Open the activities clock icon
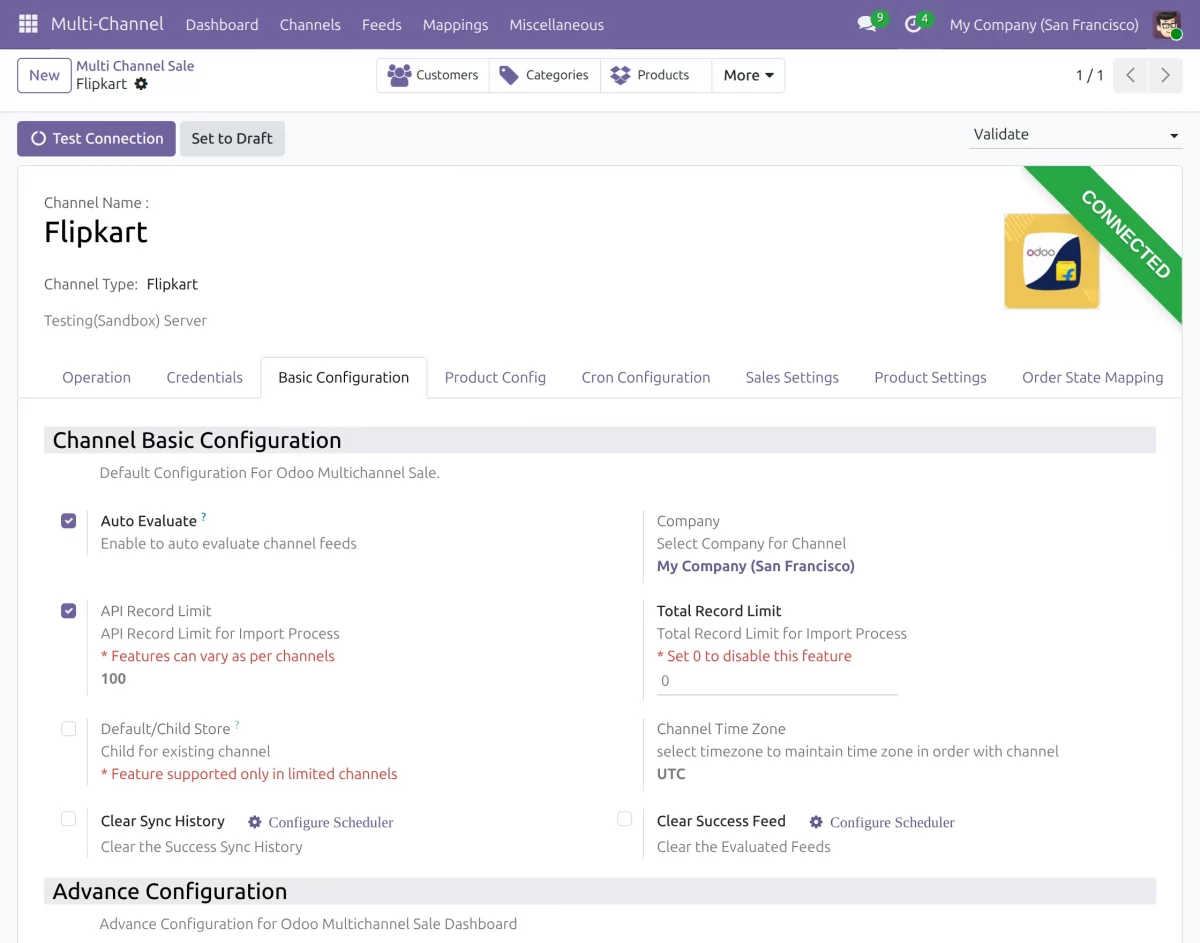Image resolution: width=1200 pixels, height=943 pixels. 913,24
